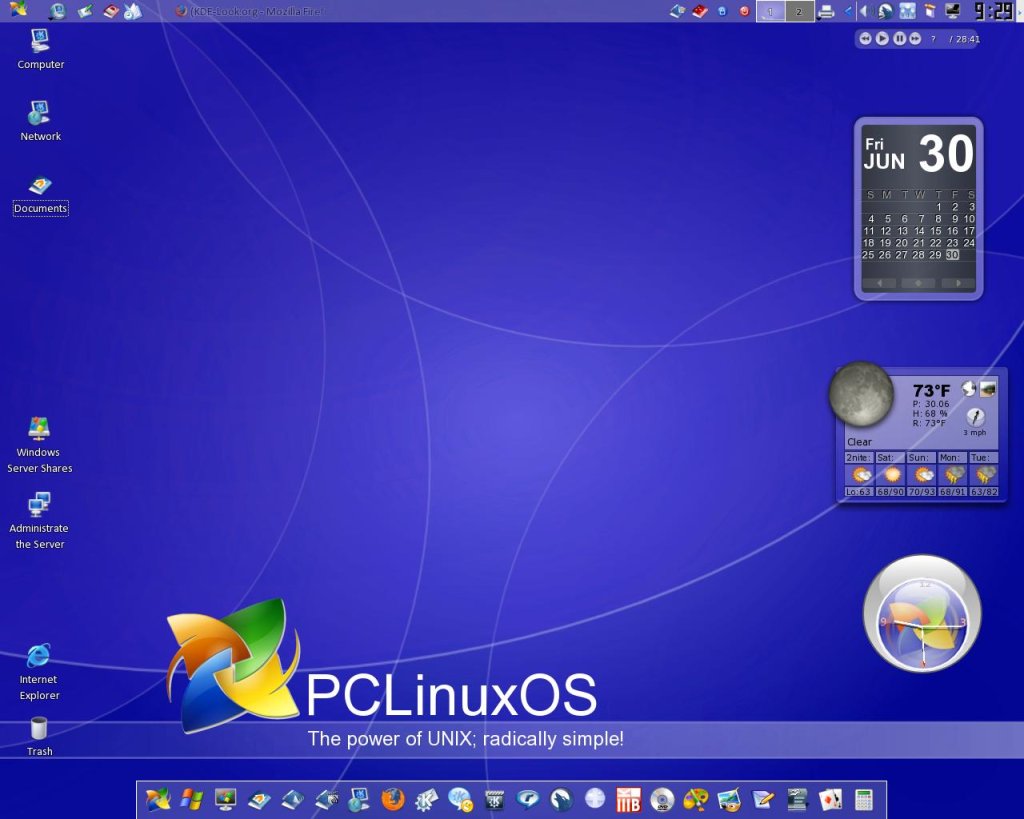
Task: Launch Firefox from the bottom dock
Action: point(393,799)
